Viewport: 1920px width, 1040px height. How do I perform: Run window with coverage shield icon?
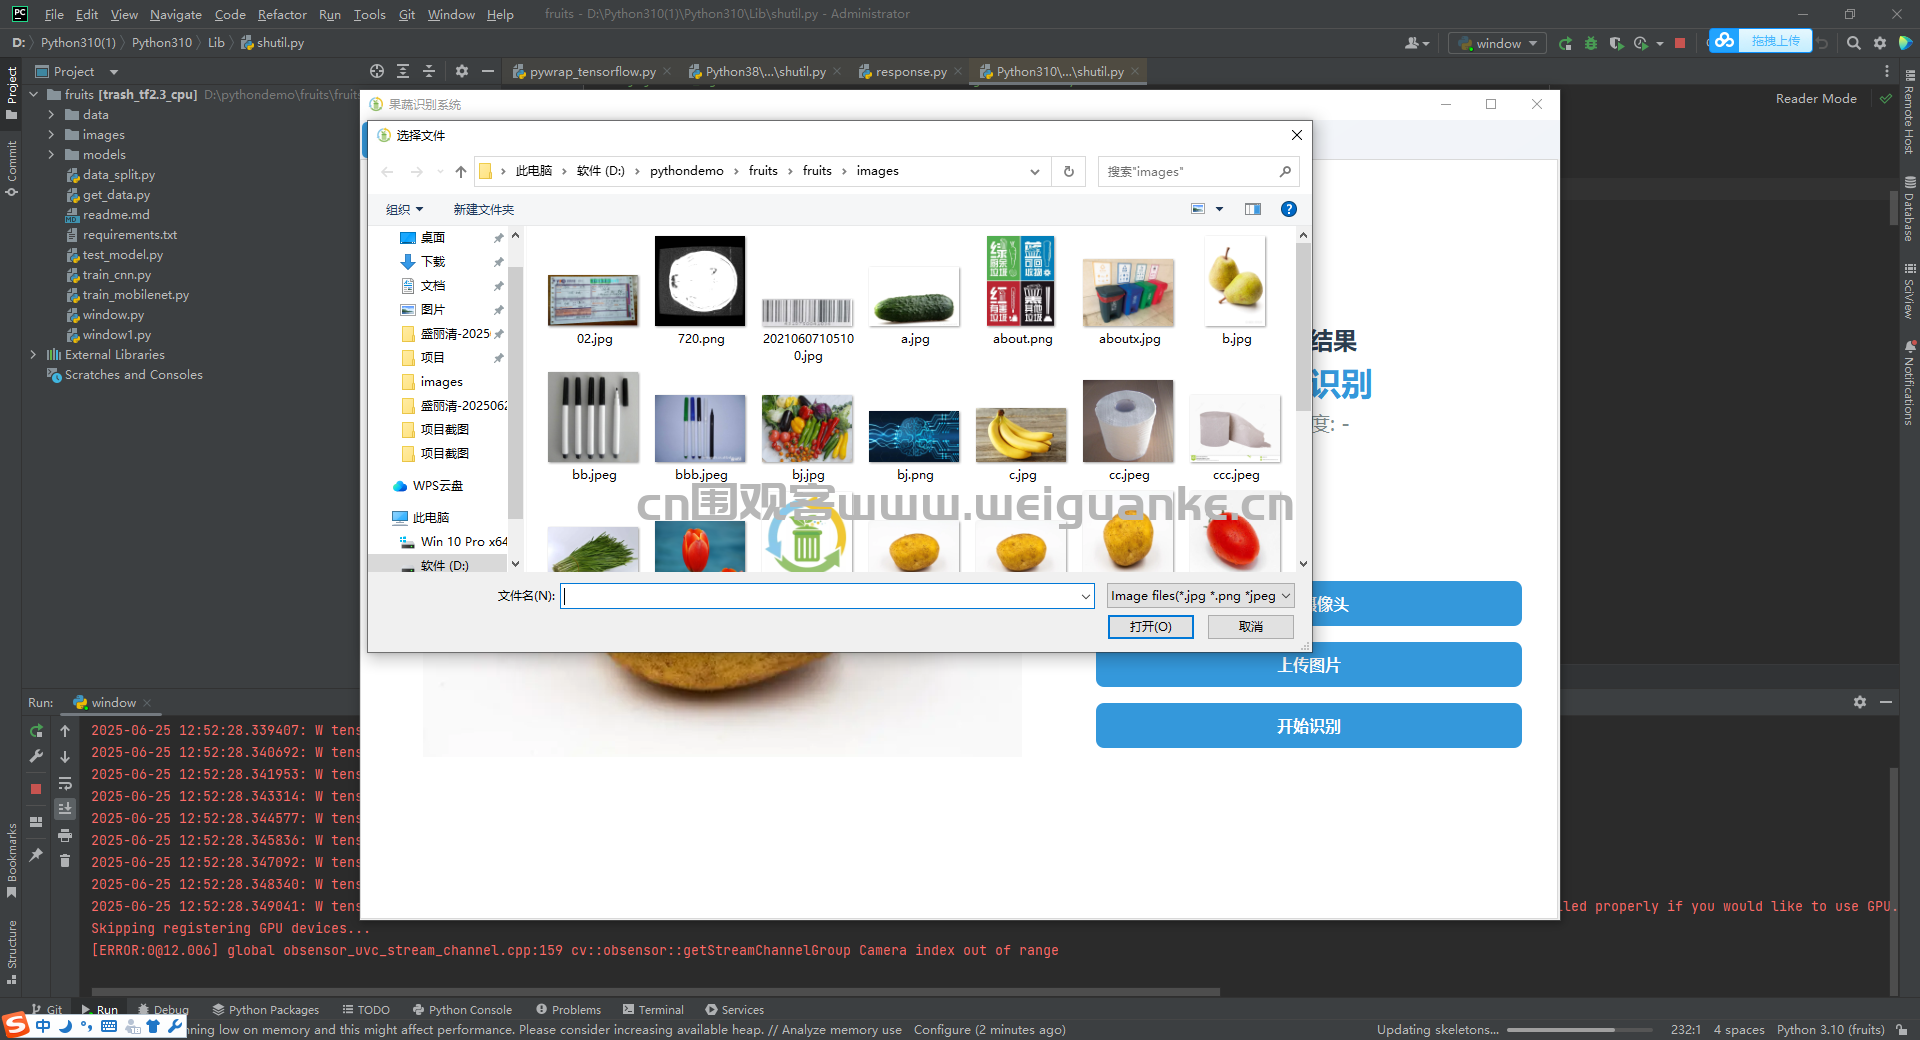(x=1616, y=43)
